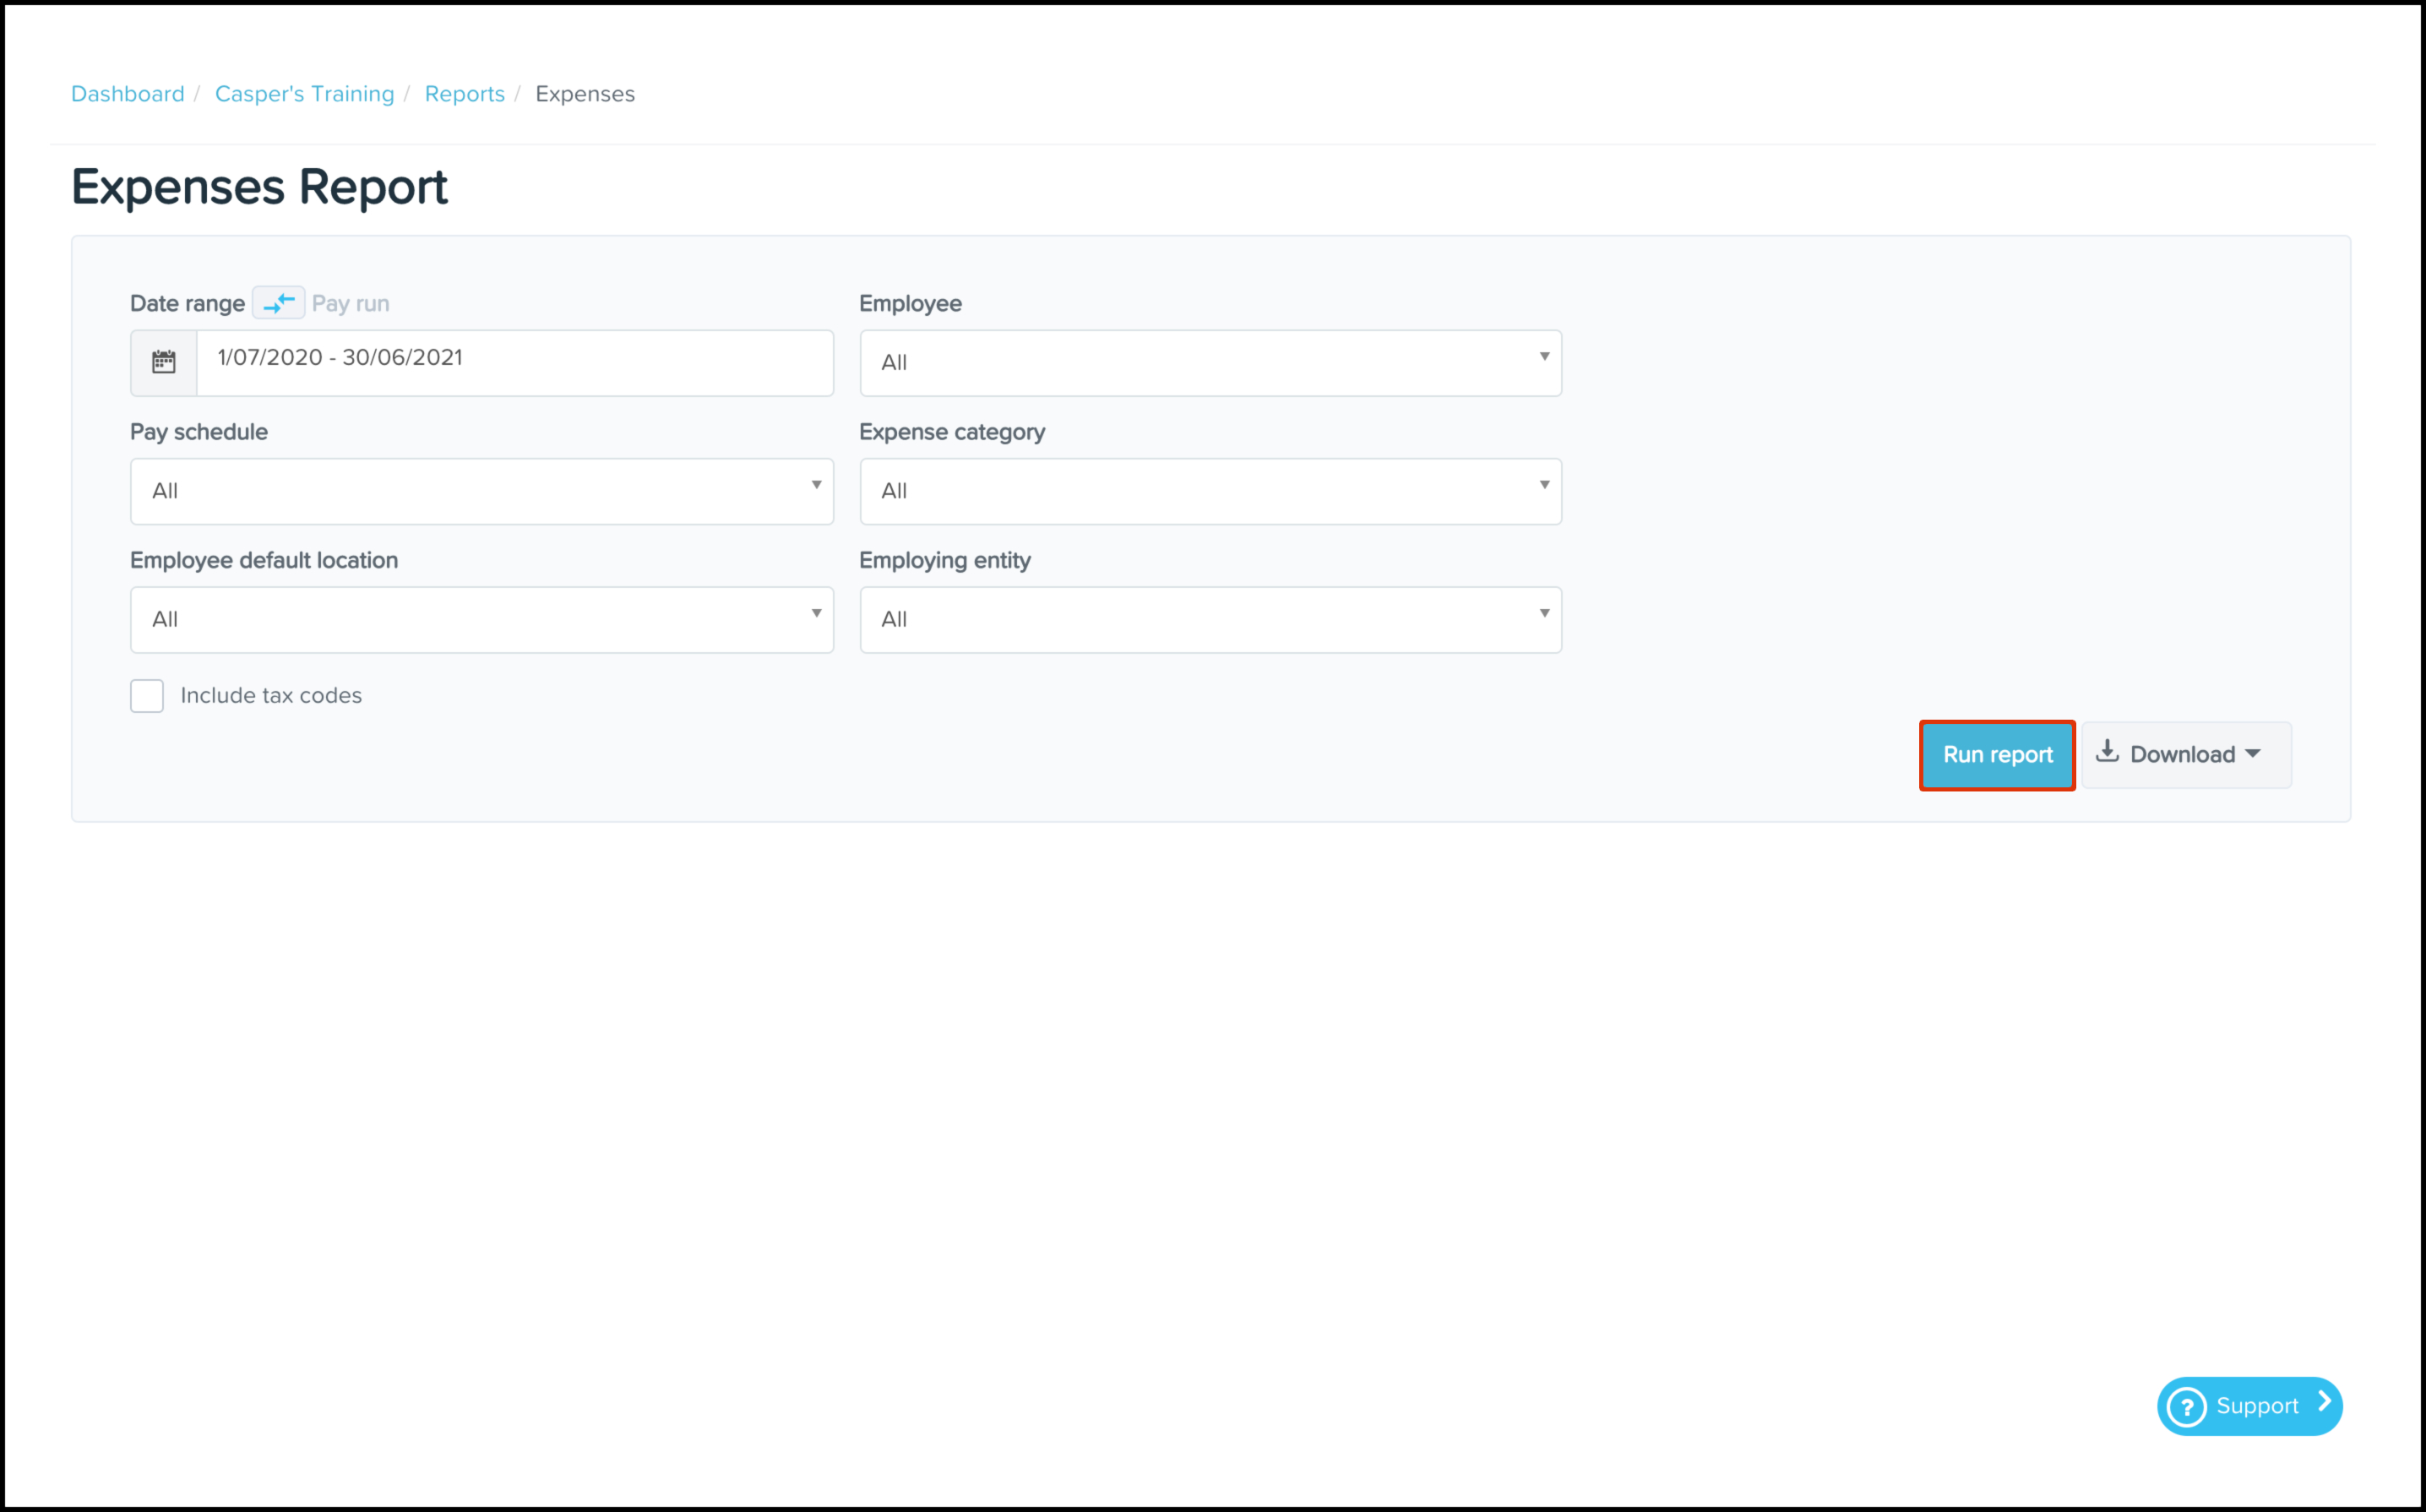Click the Support chevron arrow

2324,1402
